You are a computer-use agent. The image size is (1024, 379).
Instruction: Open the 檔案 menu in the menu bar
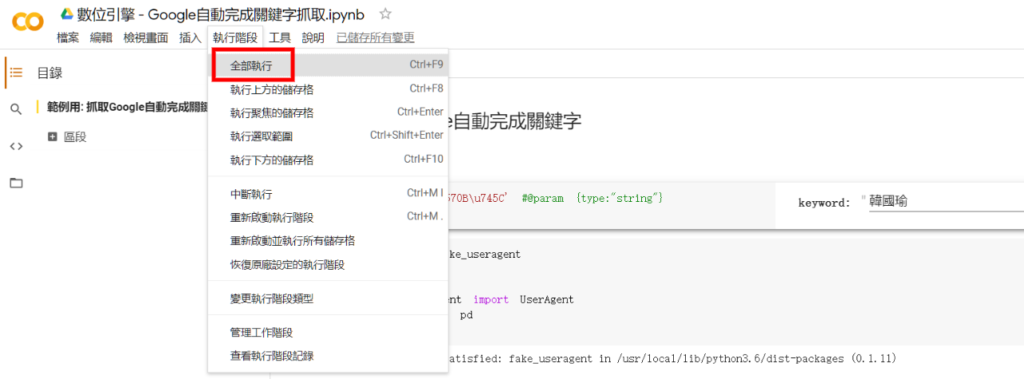click(68, 38)
